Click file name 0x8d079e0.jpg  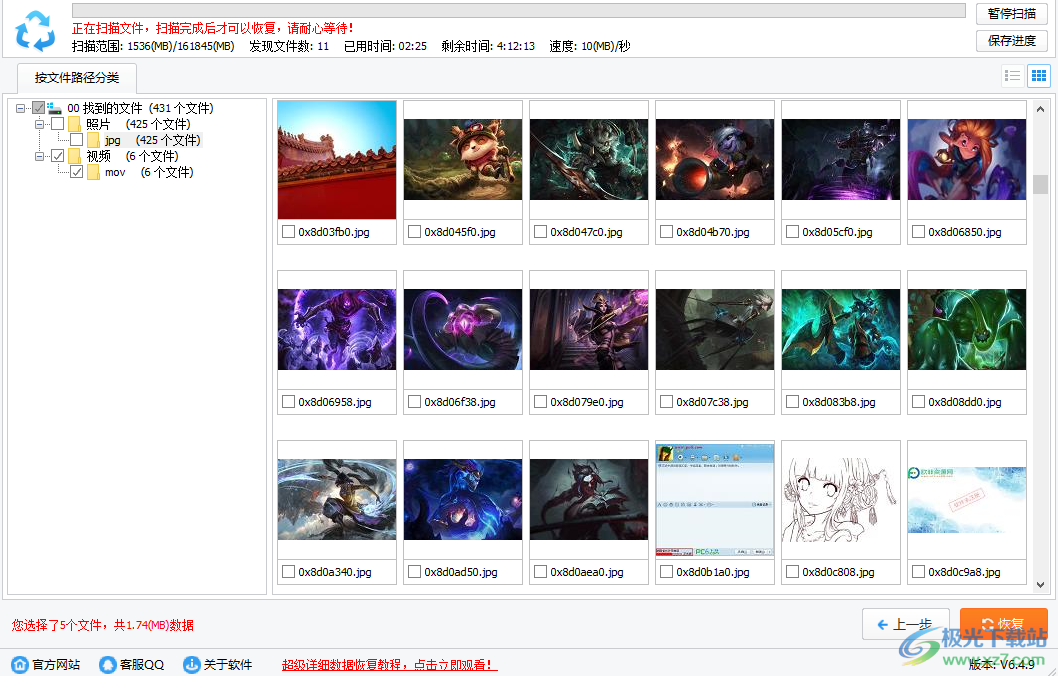(x=586, y=402)
